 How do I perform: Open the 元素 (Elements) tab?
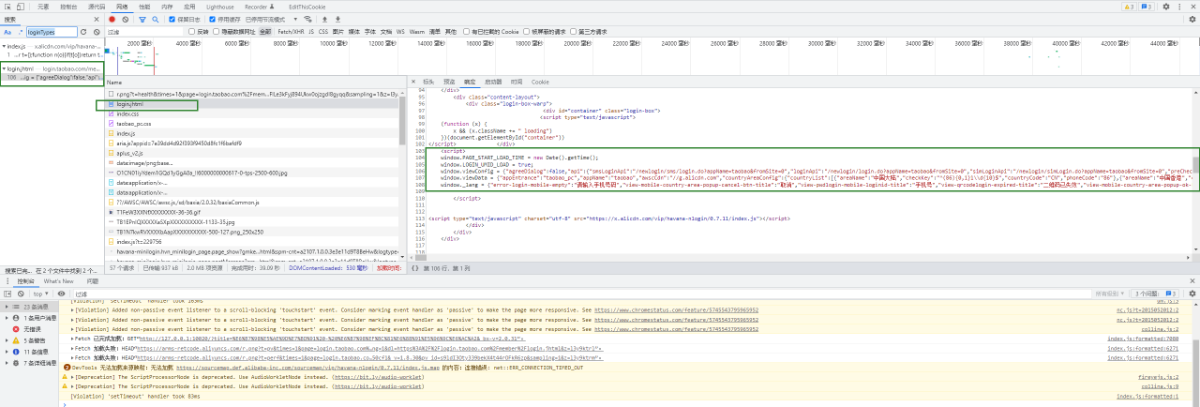(43, 7)
